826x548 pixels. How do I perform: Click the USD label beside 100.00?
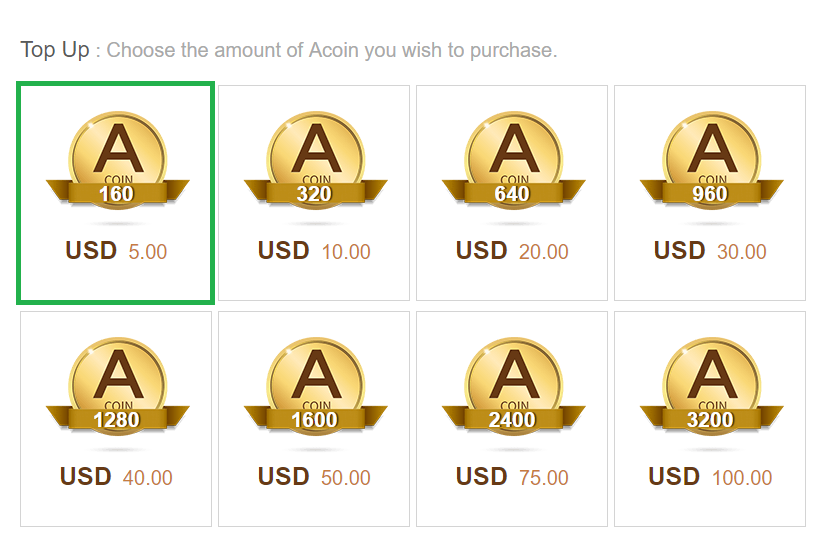674,477
